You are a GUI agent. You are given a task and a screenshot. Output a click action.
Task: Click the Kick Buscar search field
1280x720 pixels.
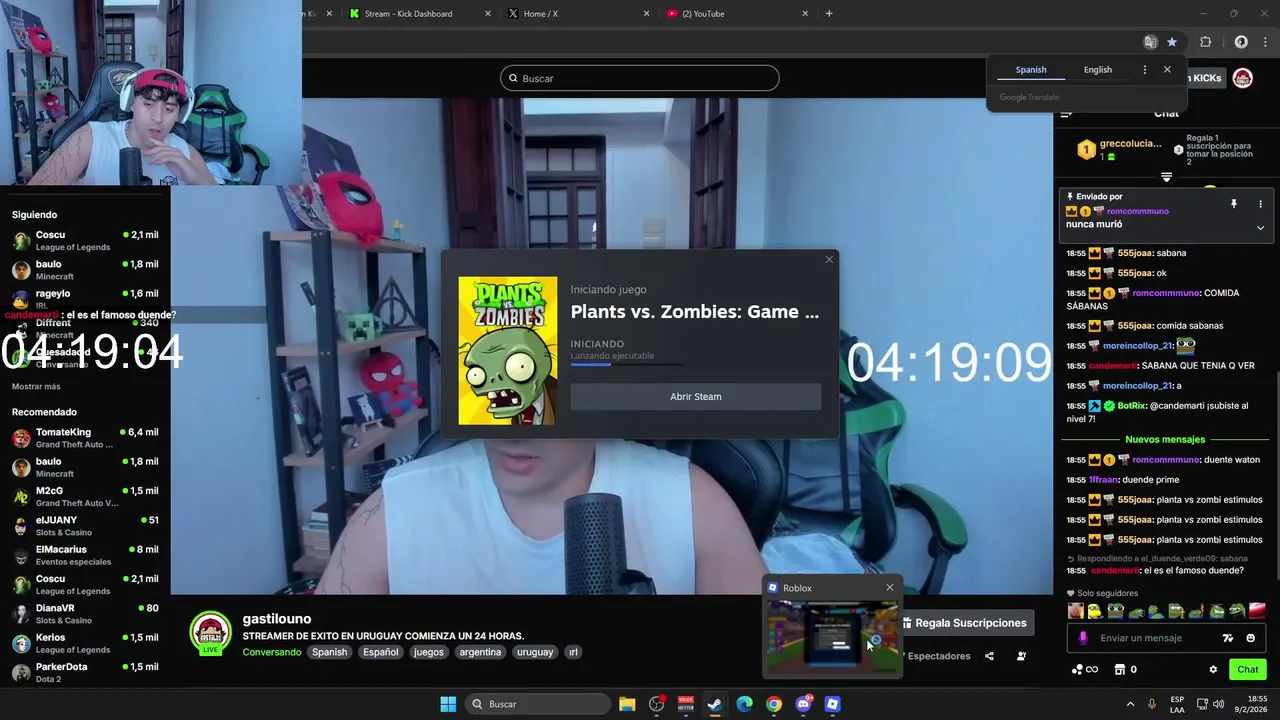coord(640,78)
